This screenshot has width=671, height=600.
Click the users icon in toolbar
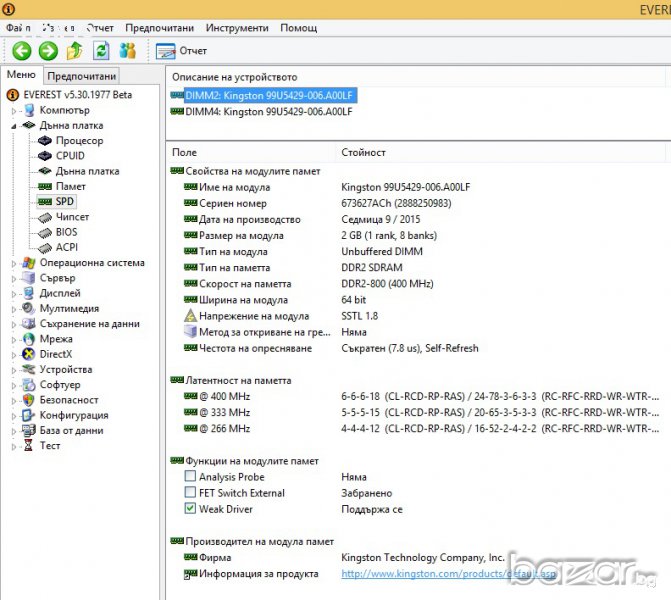click(128, 51)
